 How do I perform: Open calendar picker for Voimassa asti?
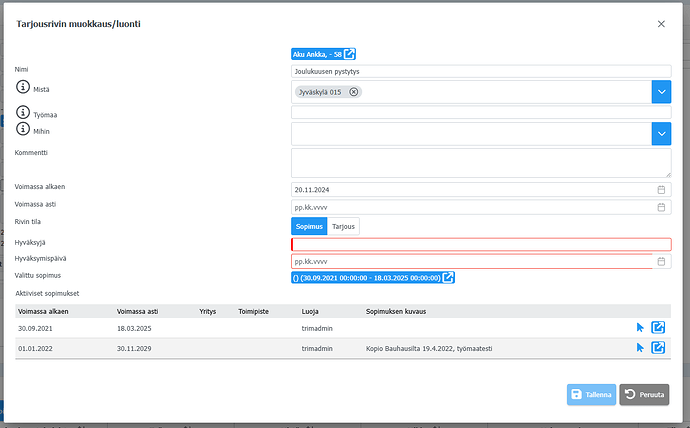(x=661, y=207)
